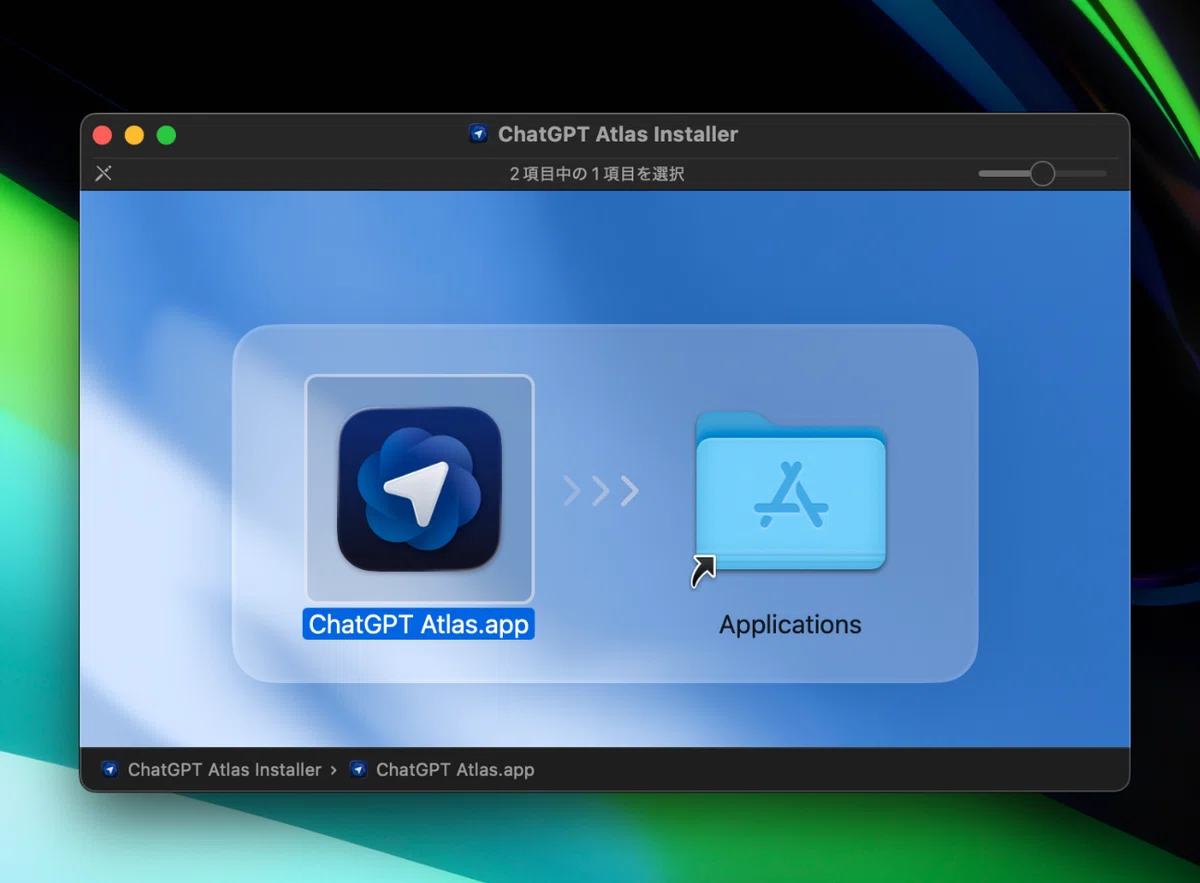The image size is (1200, 883).
Task: Click the ChatGPT Atlas Installer window title
Action: 618,134
